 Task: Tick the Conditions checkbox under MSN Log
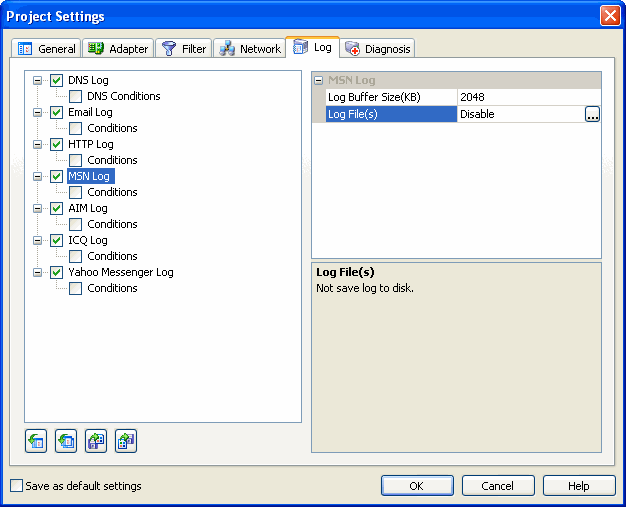coord(75,192)
